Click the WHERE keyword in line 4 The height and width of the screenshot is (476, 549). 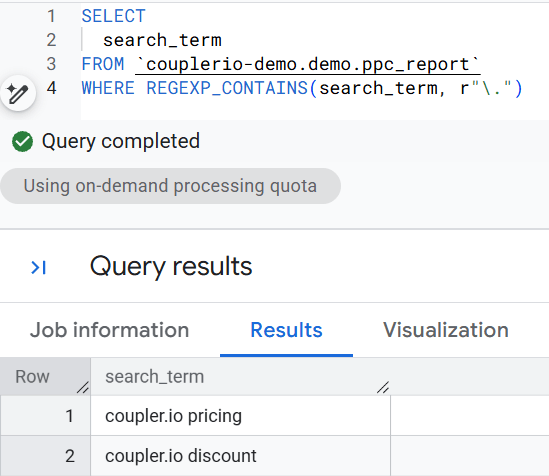click(x=108, y=88)
